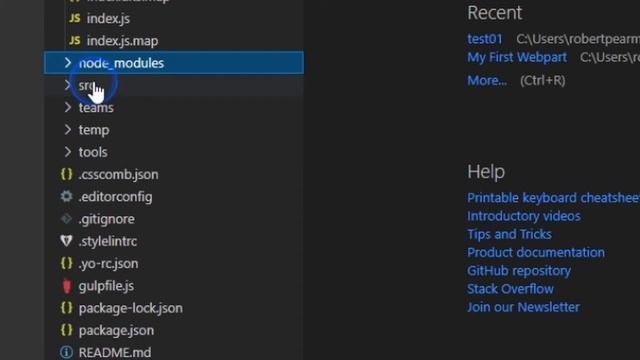The width and height of the screenshot is (640, 360).
Task: Expand the temp folder chevron
Action: [68, 130]
